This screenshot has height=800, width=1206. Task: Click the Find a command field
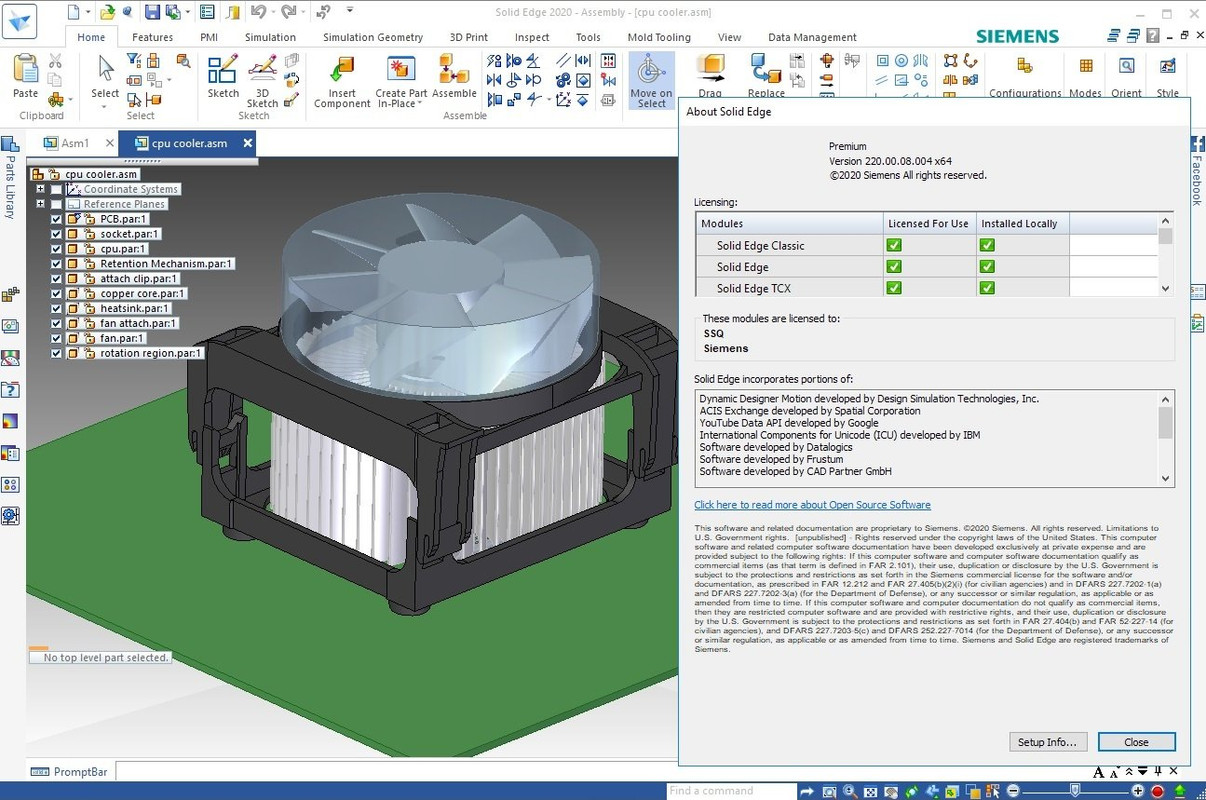[730, 791]
